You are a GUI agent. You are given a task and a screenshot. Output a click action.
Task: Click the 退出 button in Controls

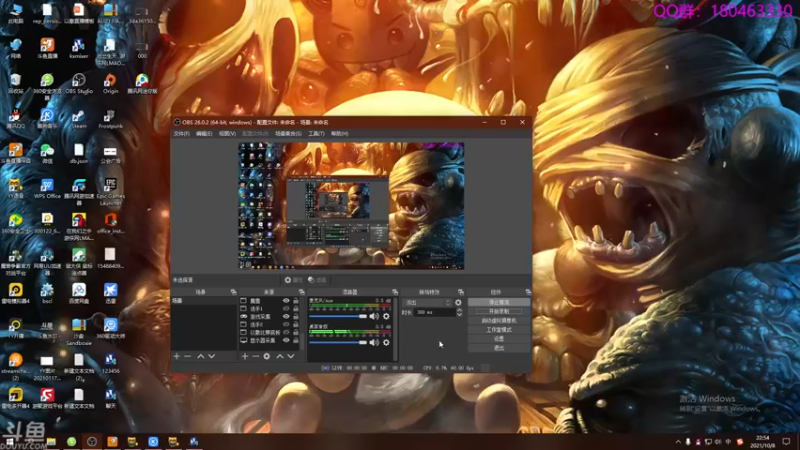pyautogui.click(x=499, y=348)
